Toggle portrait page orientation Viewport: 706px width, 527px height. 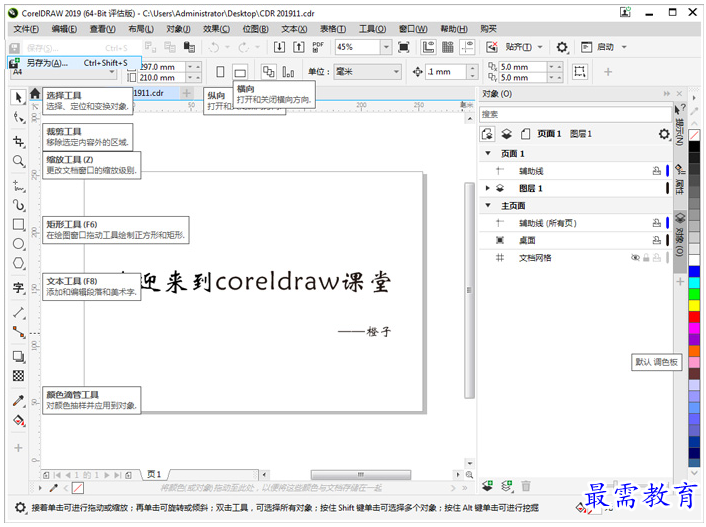point(220,72)
